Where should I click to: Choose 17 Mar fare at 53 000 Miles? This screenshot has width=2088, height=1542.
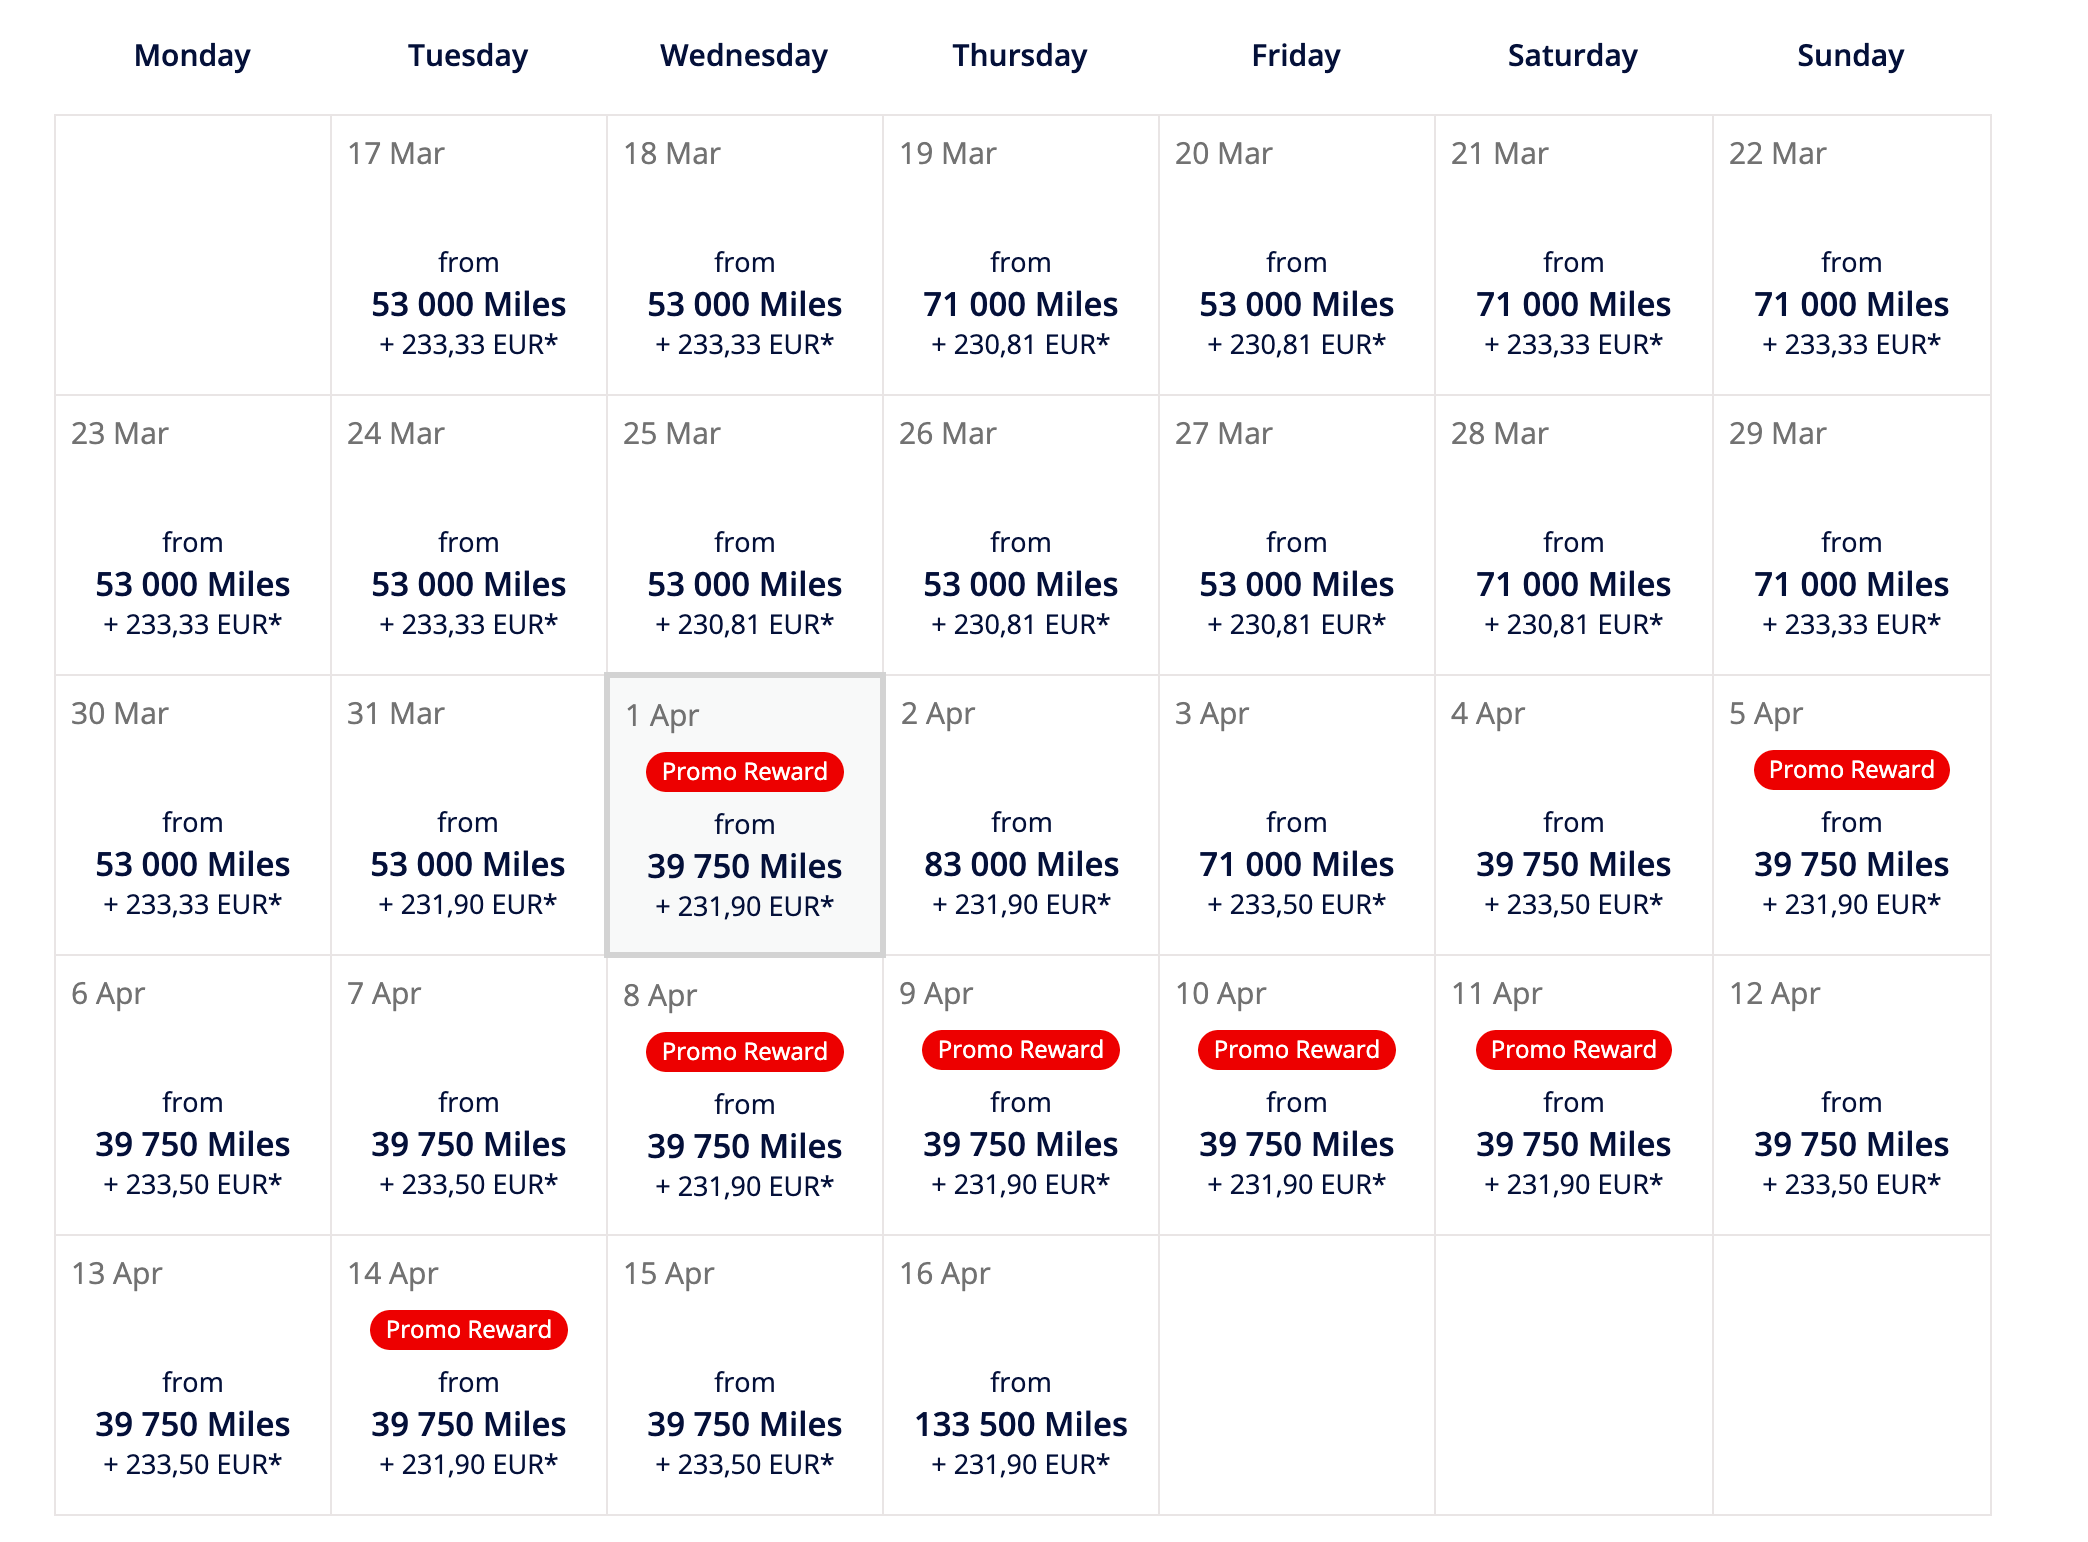(x=468, y=304)
